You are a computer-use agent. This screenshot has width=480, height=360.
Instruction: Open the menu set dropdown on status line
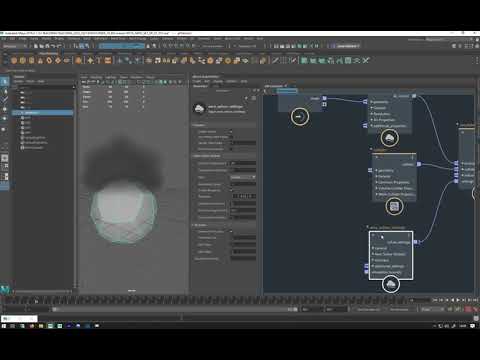(15, 46)
